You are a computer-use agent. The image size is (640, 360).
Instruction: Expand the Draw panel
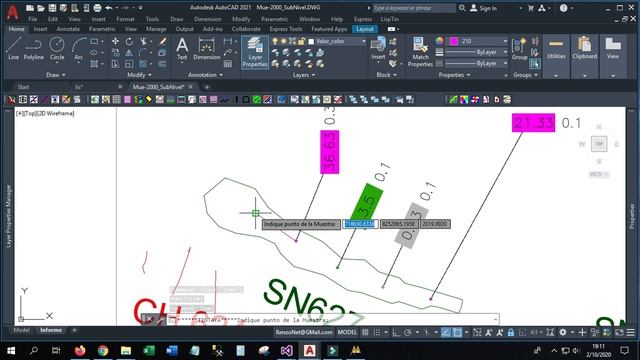(x=56, y=75)
